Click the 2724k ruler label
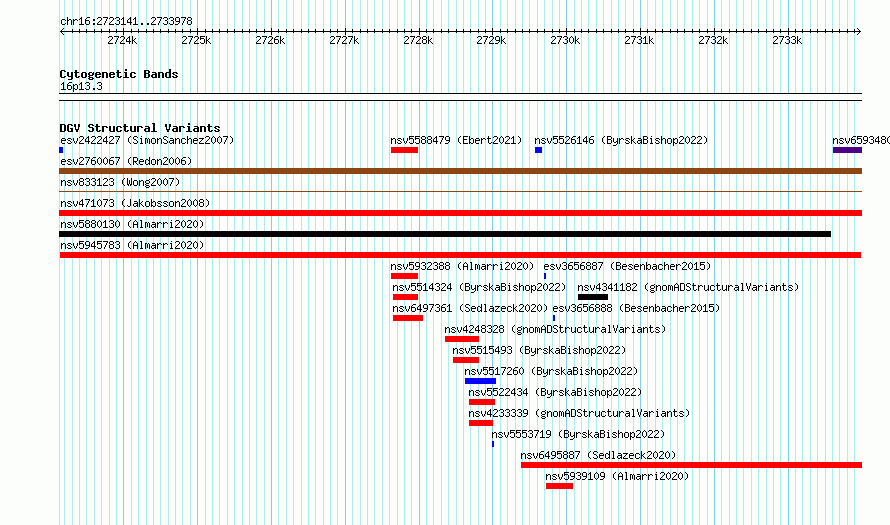This screenshot has height=525, width=890. pyautogui.click(x=122, y=40)
